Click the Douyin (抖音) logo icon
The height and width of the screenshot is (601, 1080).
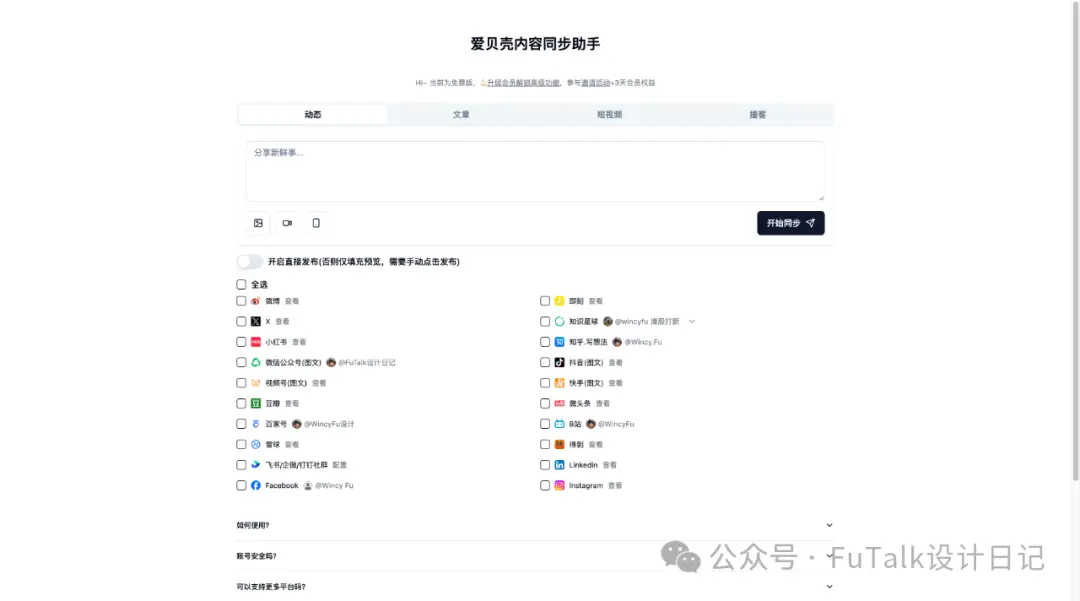559,362
